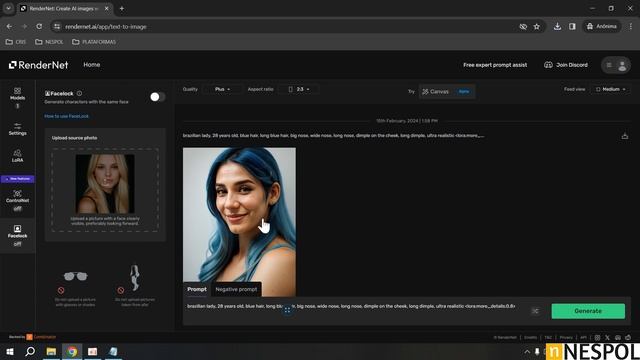Bookmark page with the star icon
This screenshot has height=360, width=640.
(x=536, y=27)
